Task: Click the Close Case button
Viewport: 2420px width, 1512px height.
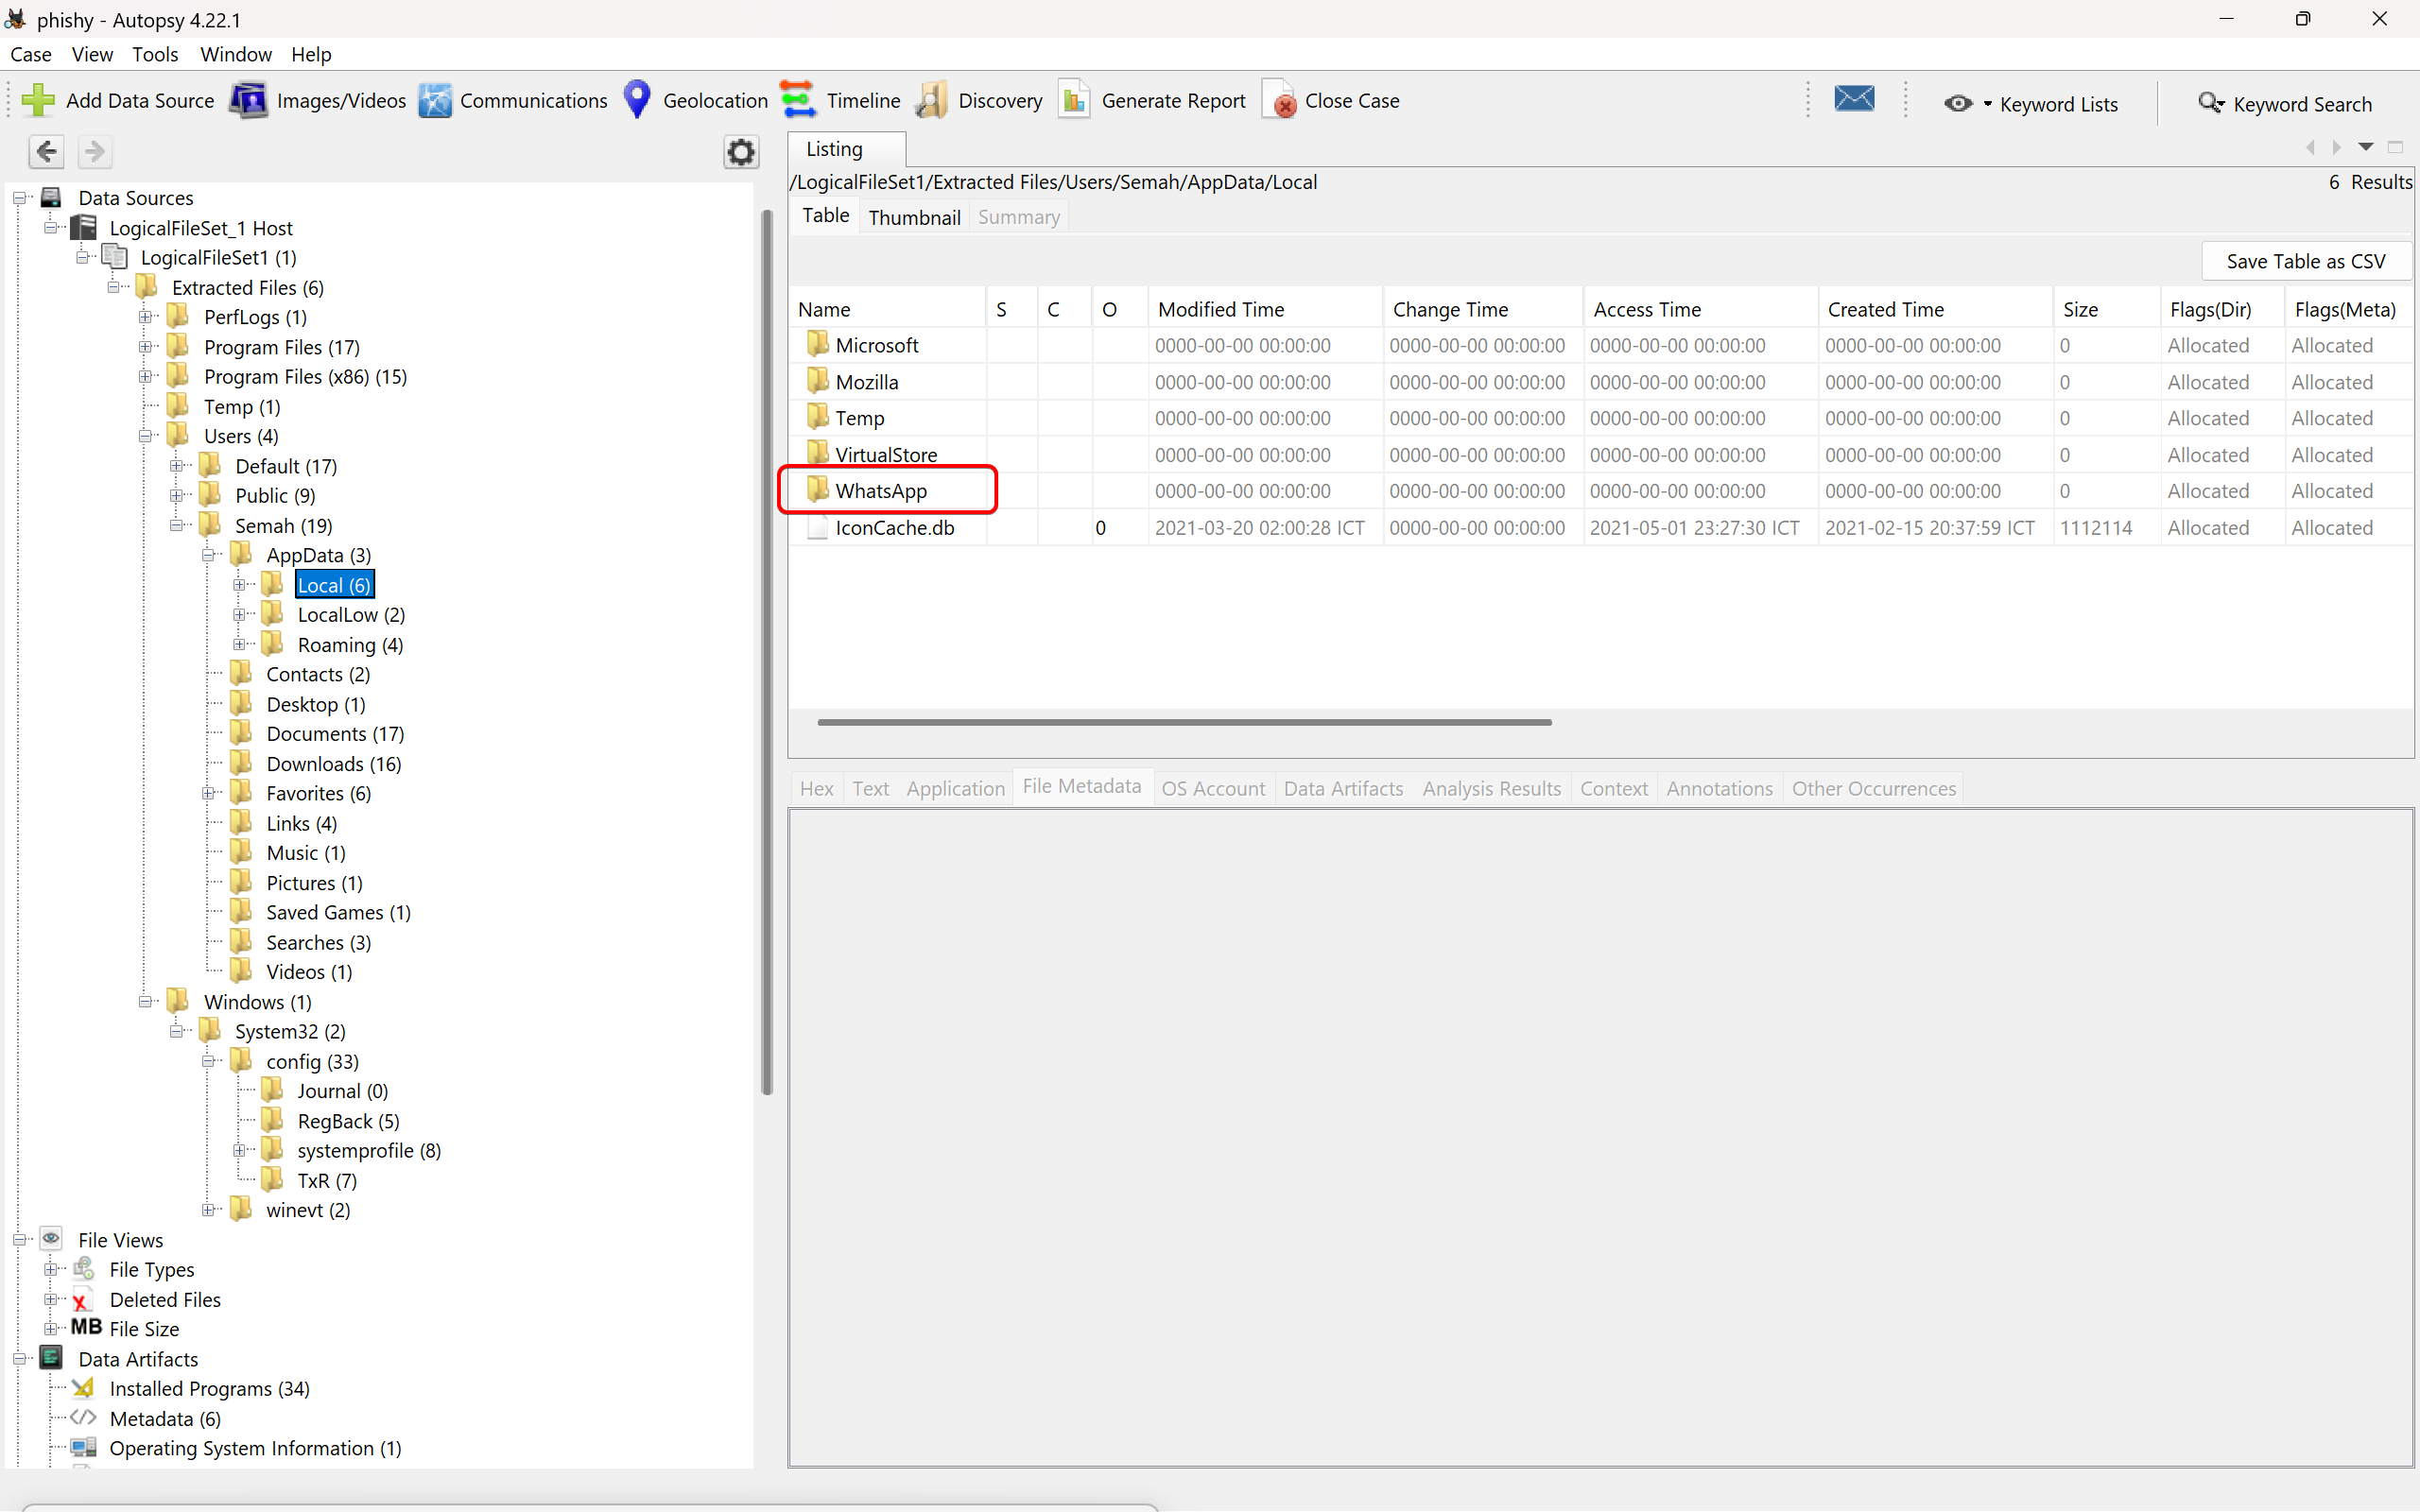Action: pos(1331,100)
